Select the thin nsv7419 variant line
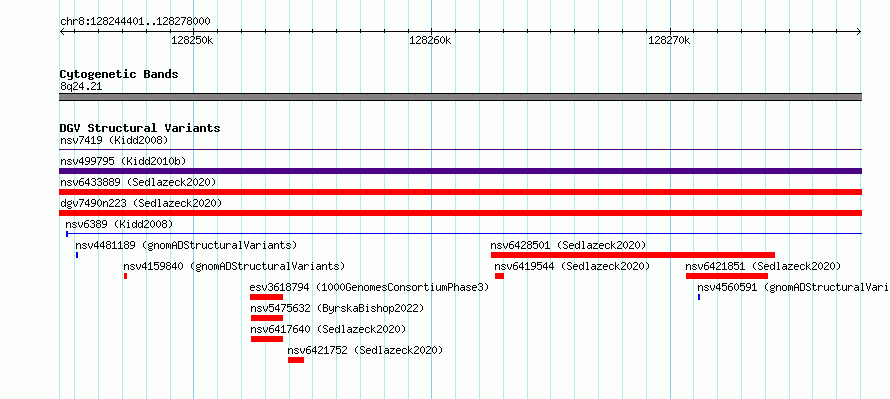890x399 pixels. click(x=460, y=150)
